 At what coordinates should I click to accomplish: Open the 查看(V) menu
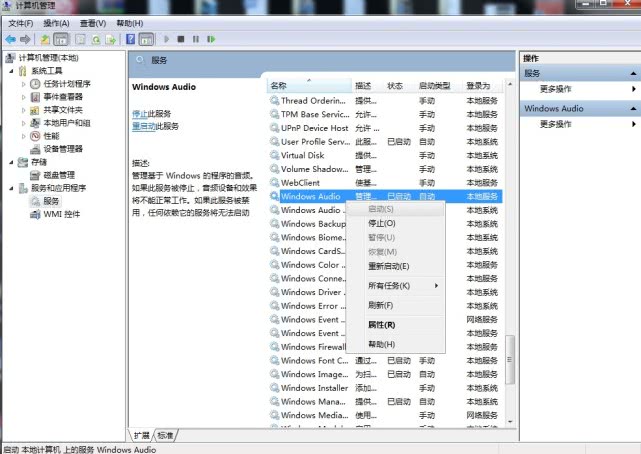93,23
